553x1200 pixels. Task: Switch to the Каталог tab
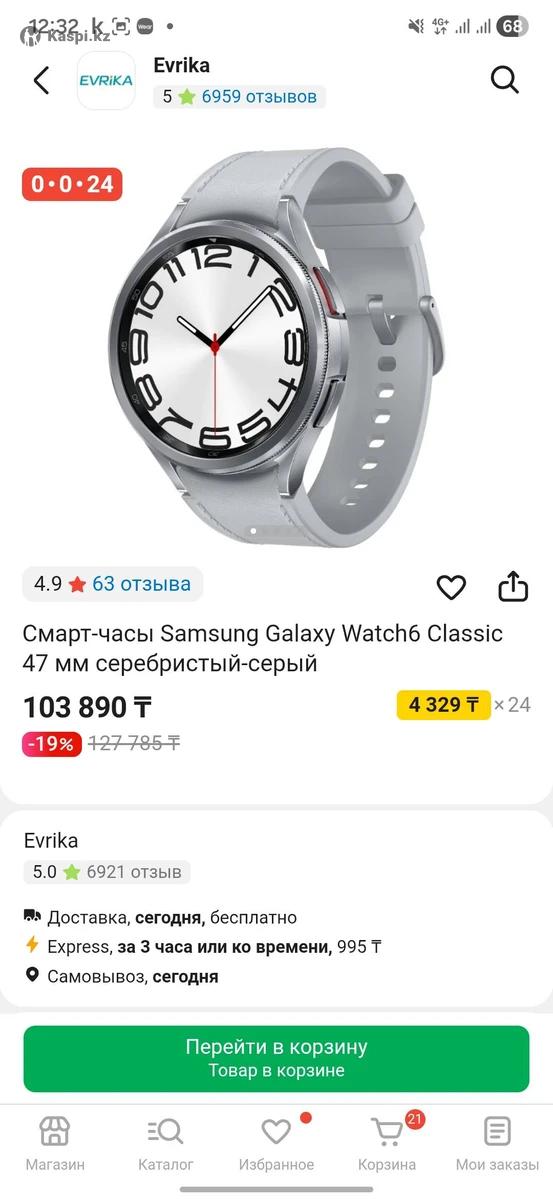tap(166, 1144)
